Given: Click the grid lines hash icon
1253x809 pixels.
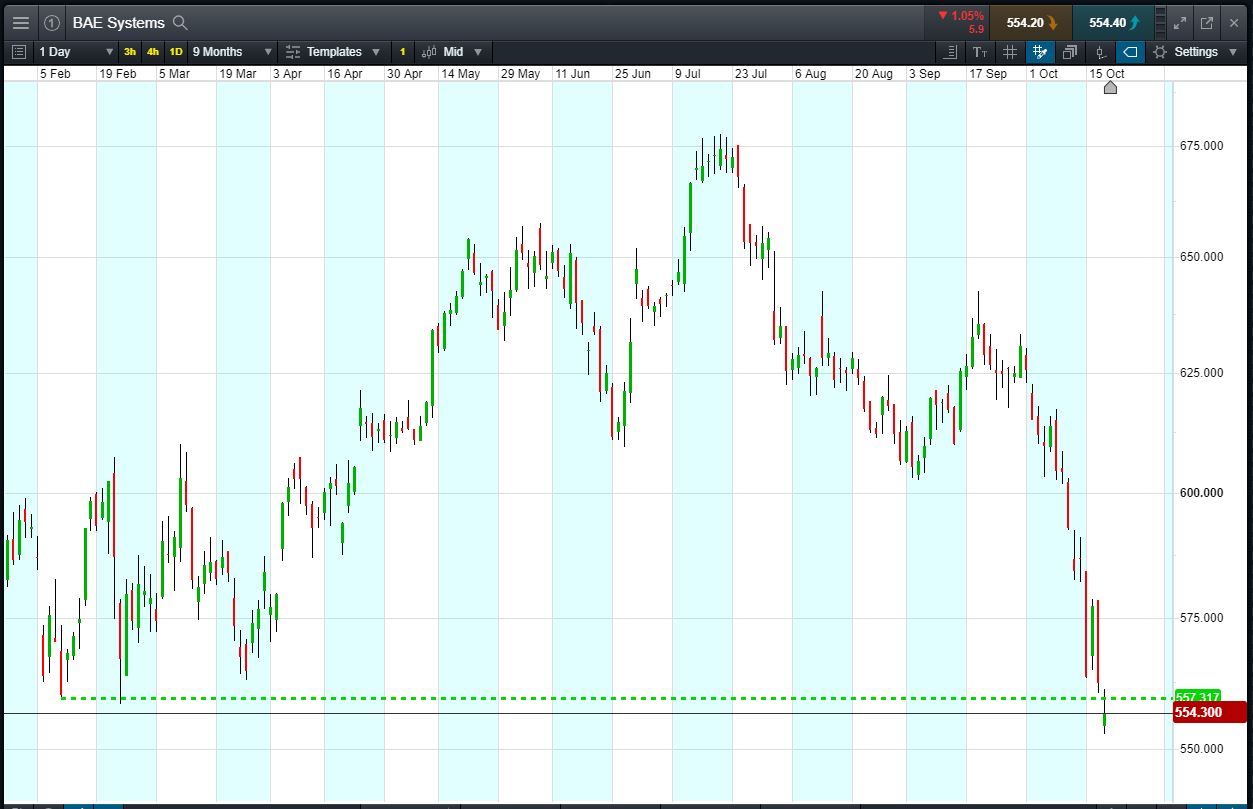Looking at the screenshot, I should coord(1010,52).
